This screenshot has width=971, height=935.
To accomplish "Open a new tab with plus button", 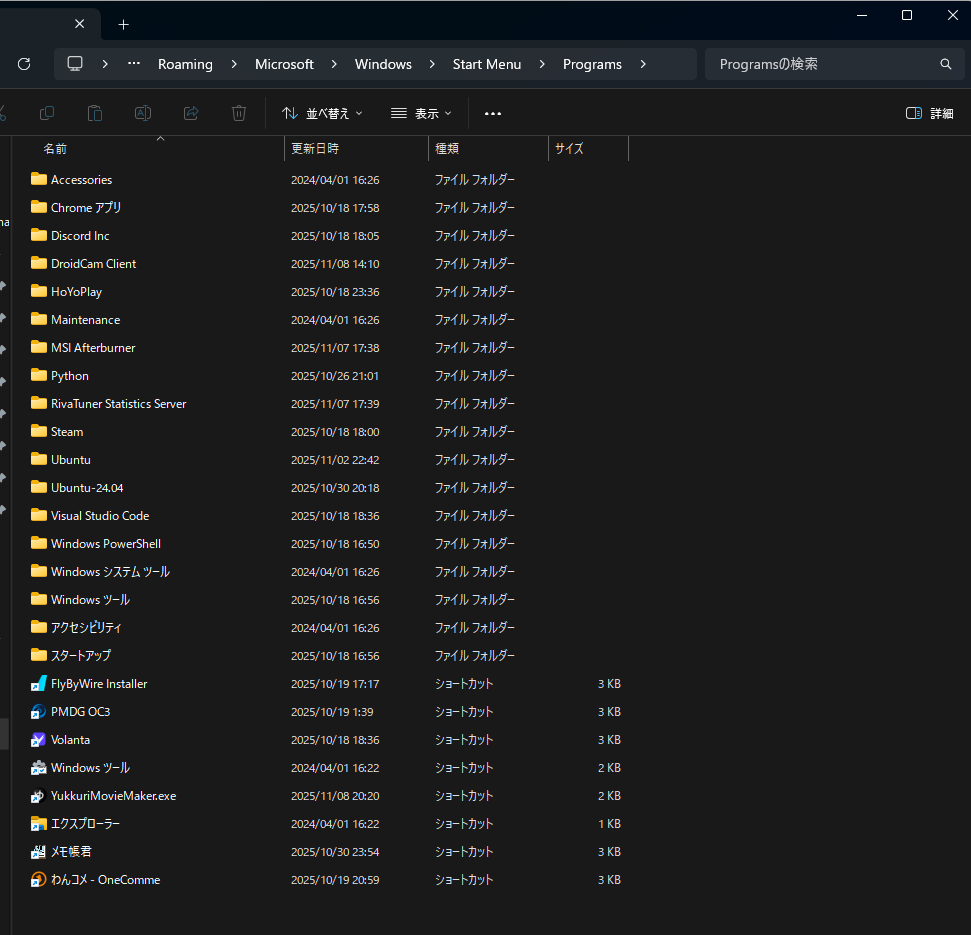I will click(124, 24).
